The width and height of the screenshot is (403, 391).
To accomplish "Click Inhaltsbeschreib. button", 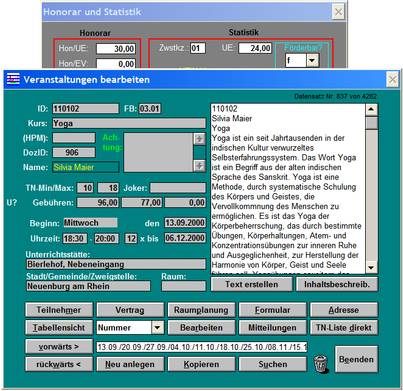I will (337, 285).
